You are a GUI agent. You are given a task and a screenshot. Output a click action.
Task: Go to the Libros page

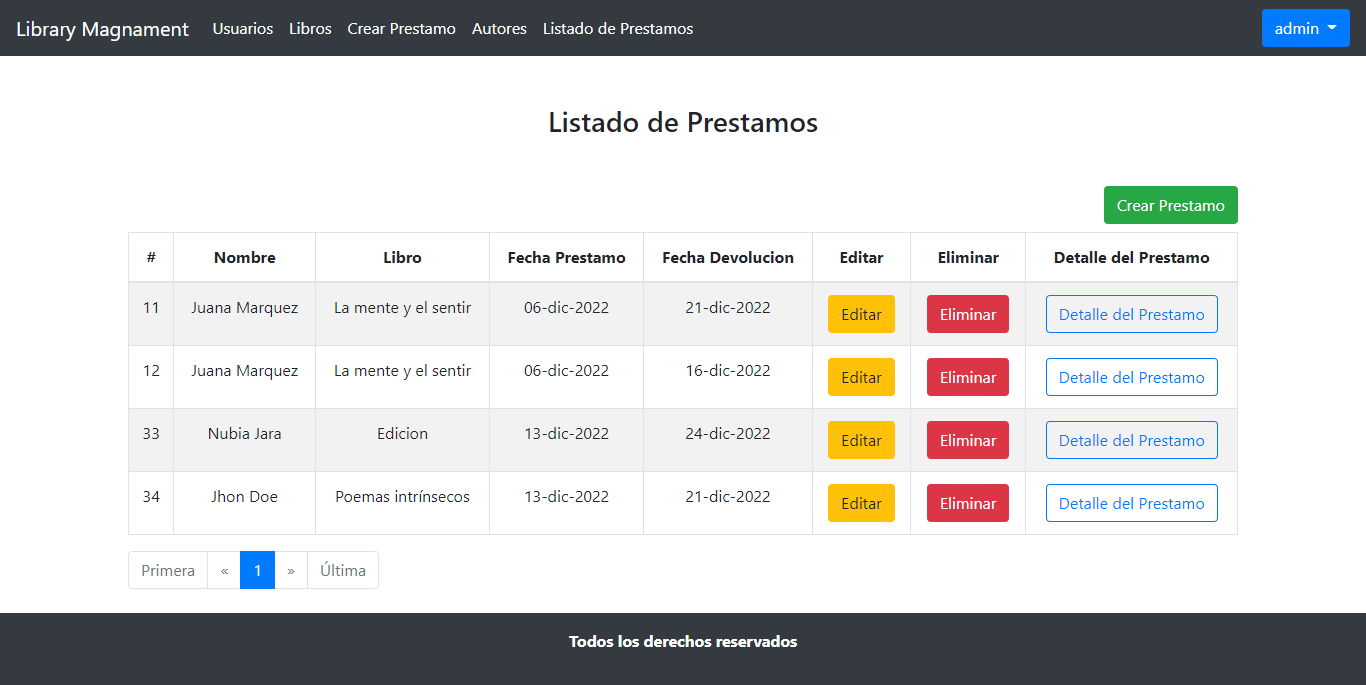click(x=310, y=29)
